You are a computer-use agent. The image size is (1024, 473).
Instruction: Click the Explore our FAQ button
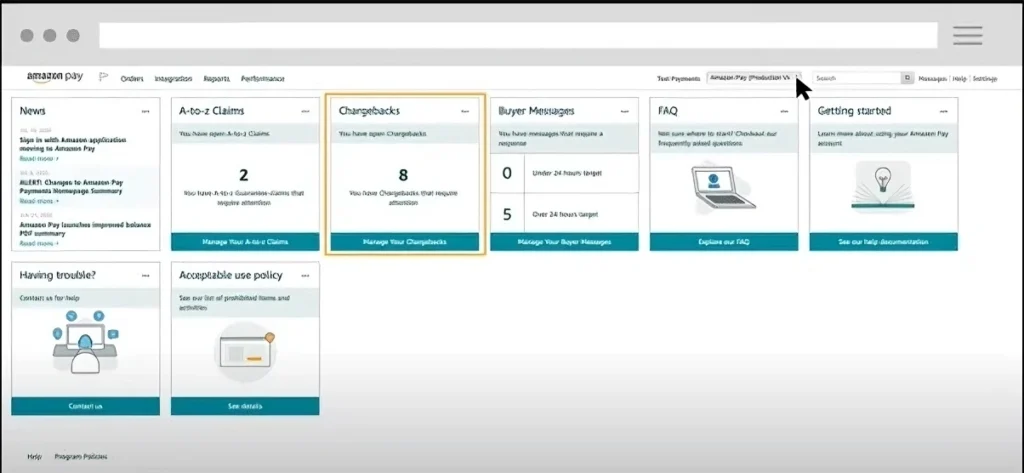[x=724, y=242]
